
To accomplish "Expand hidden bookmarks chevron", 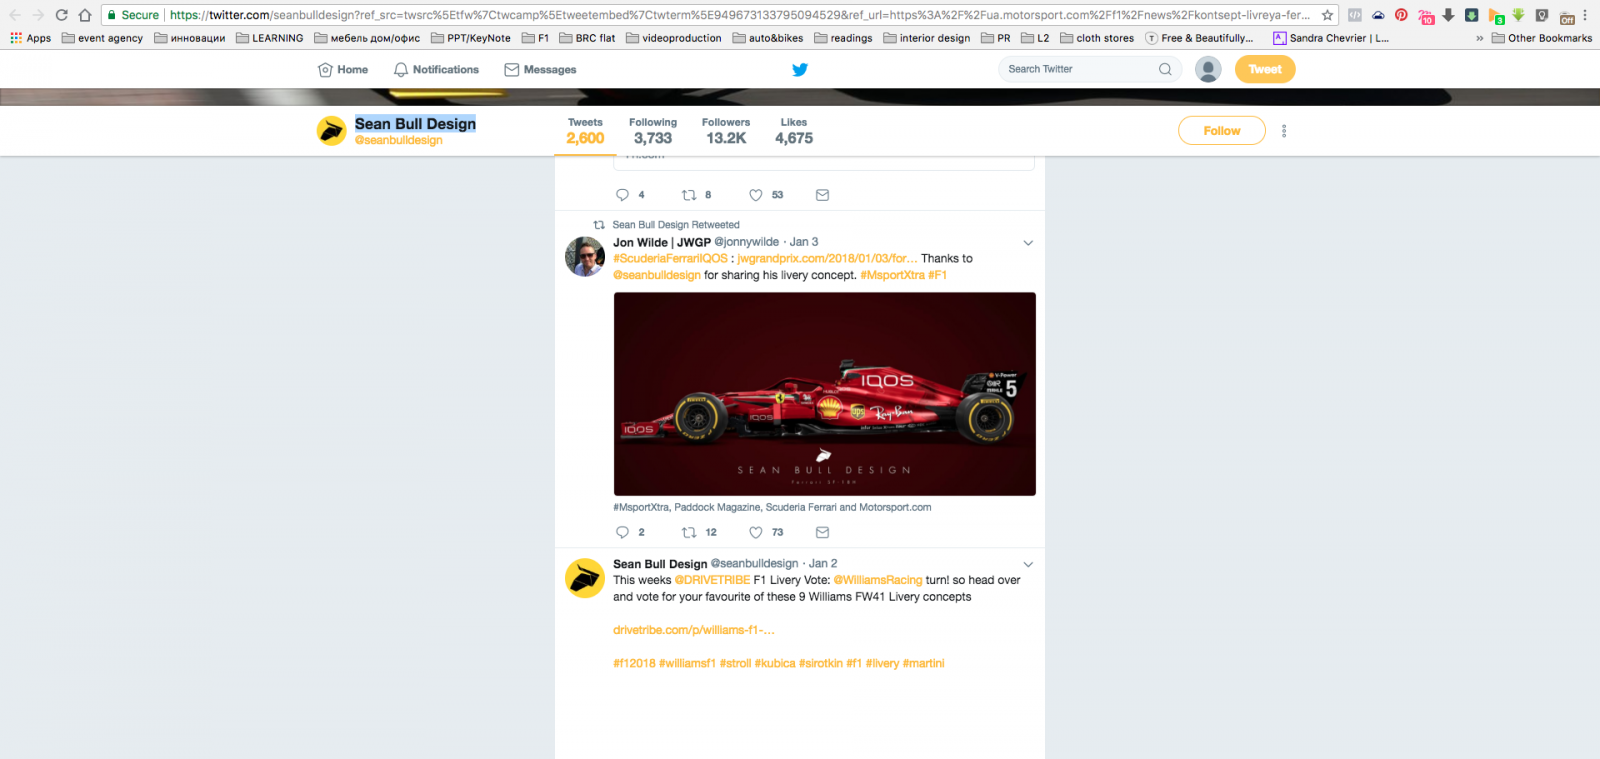I will (x=1479, y=38).
